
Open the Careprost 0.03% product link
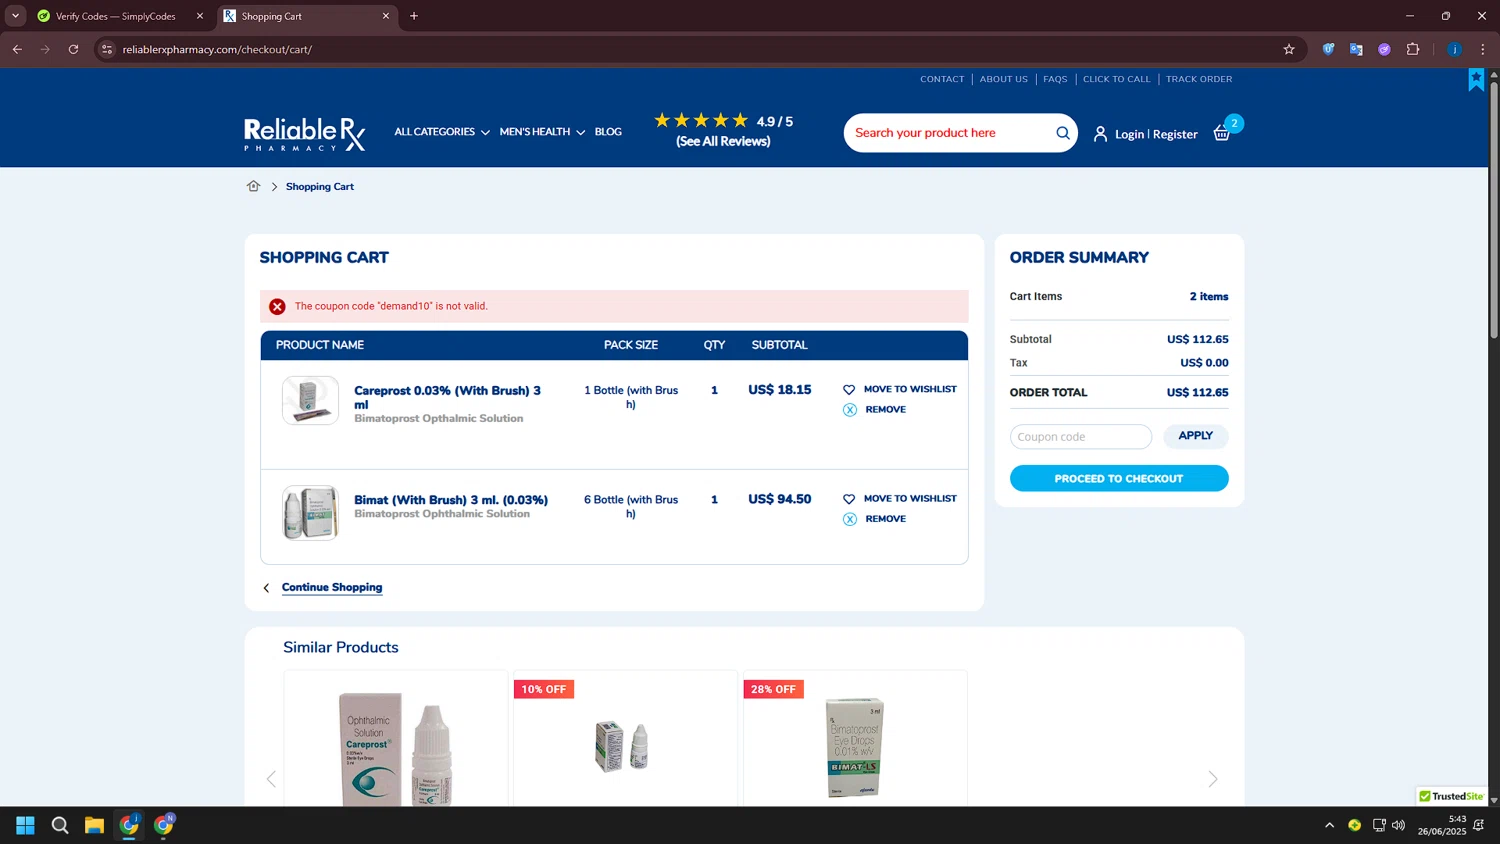(447, 397)
